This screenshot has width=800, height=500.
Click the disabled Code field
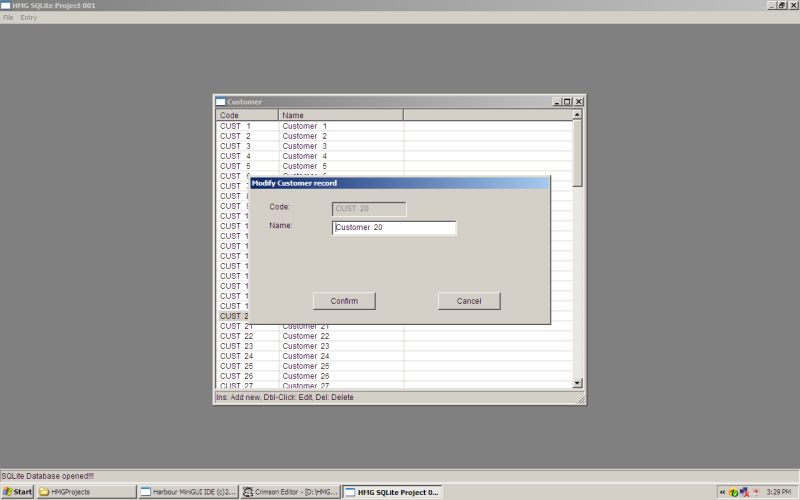click(369, 209)
